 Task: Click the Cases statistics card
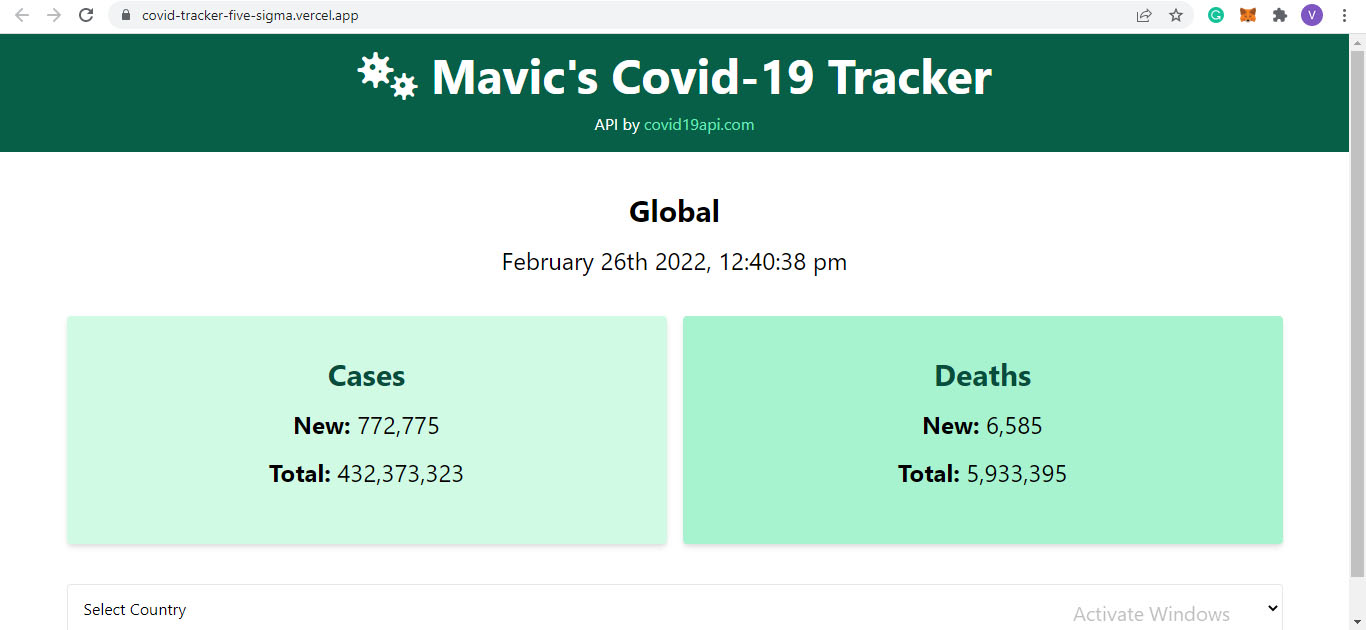pos(367,430)
